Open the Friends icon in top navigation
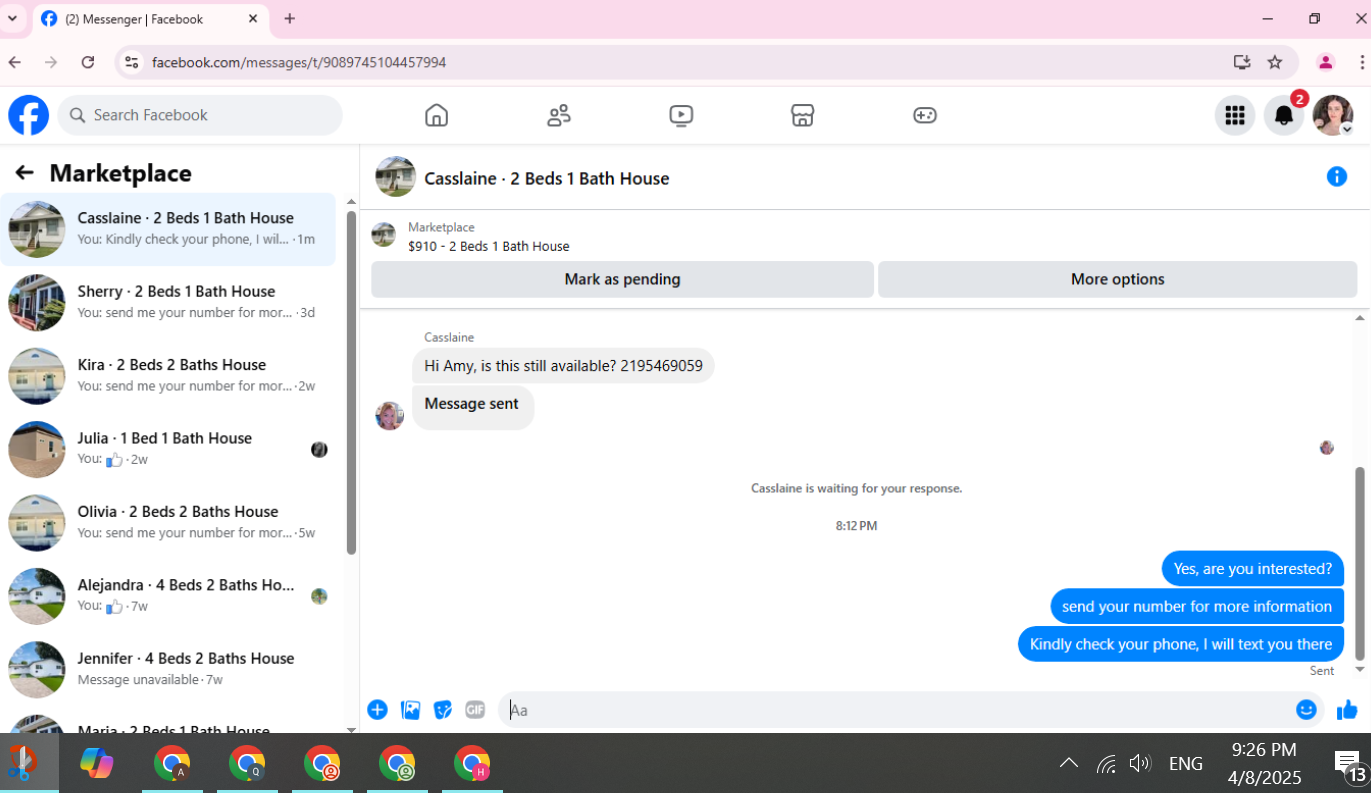This screenshot has height=793, width=1371. [x=559, y=115]
